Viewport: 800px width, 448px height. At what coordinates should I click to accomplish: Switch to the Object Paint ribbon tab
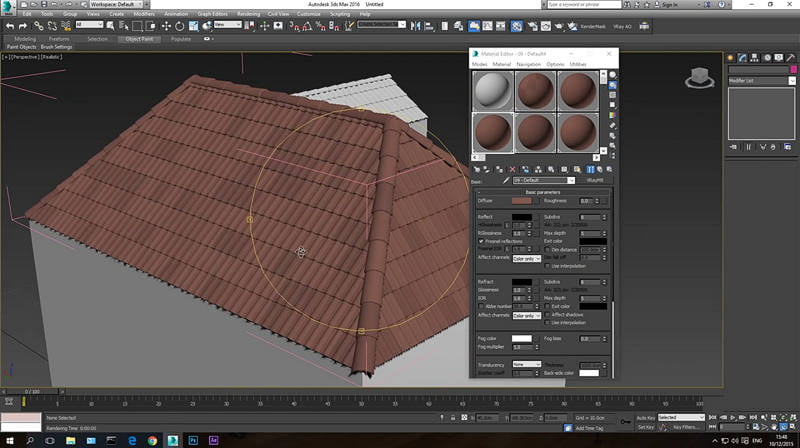point(137,39)
